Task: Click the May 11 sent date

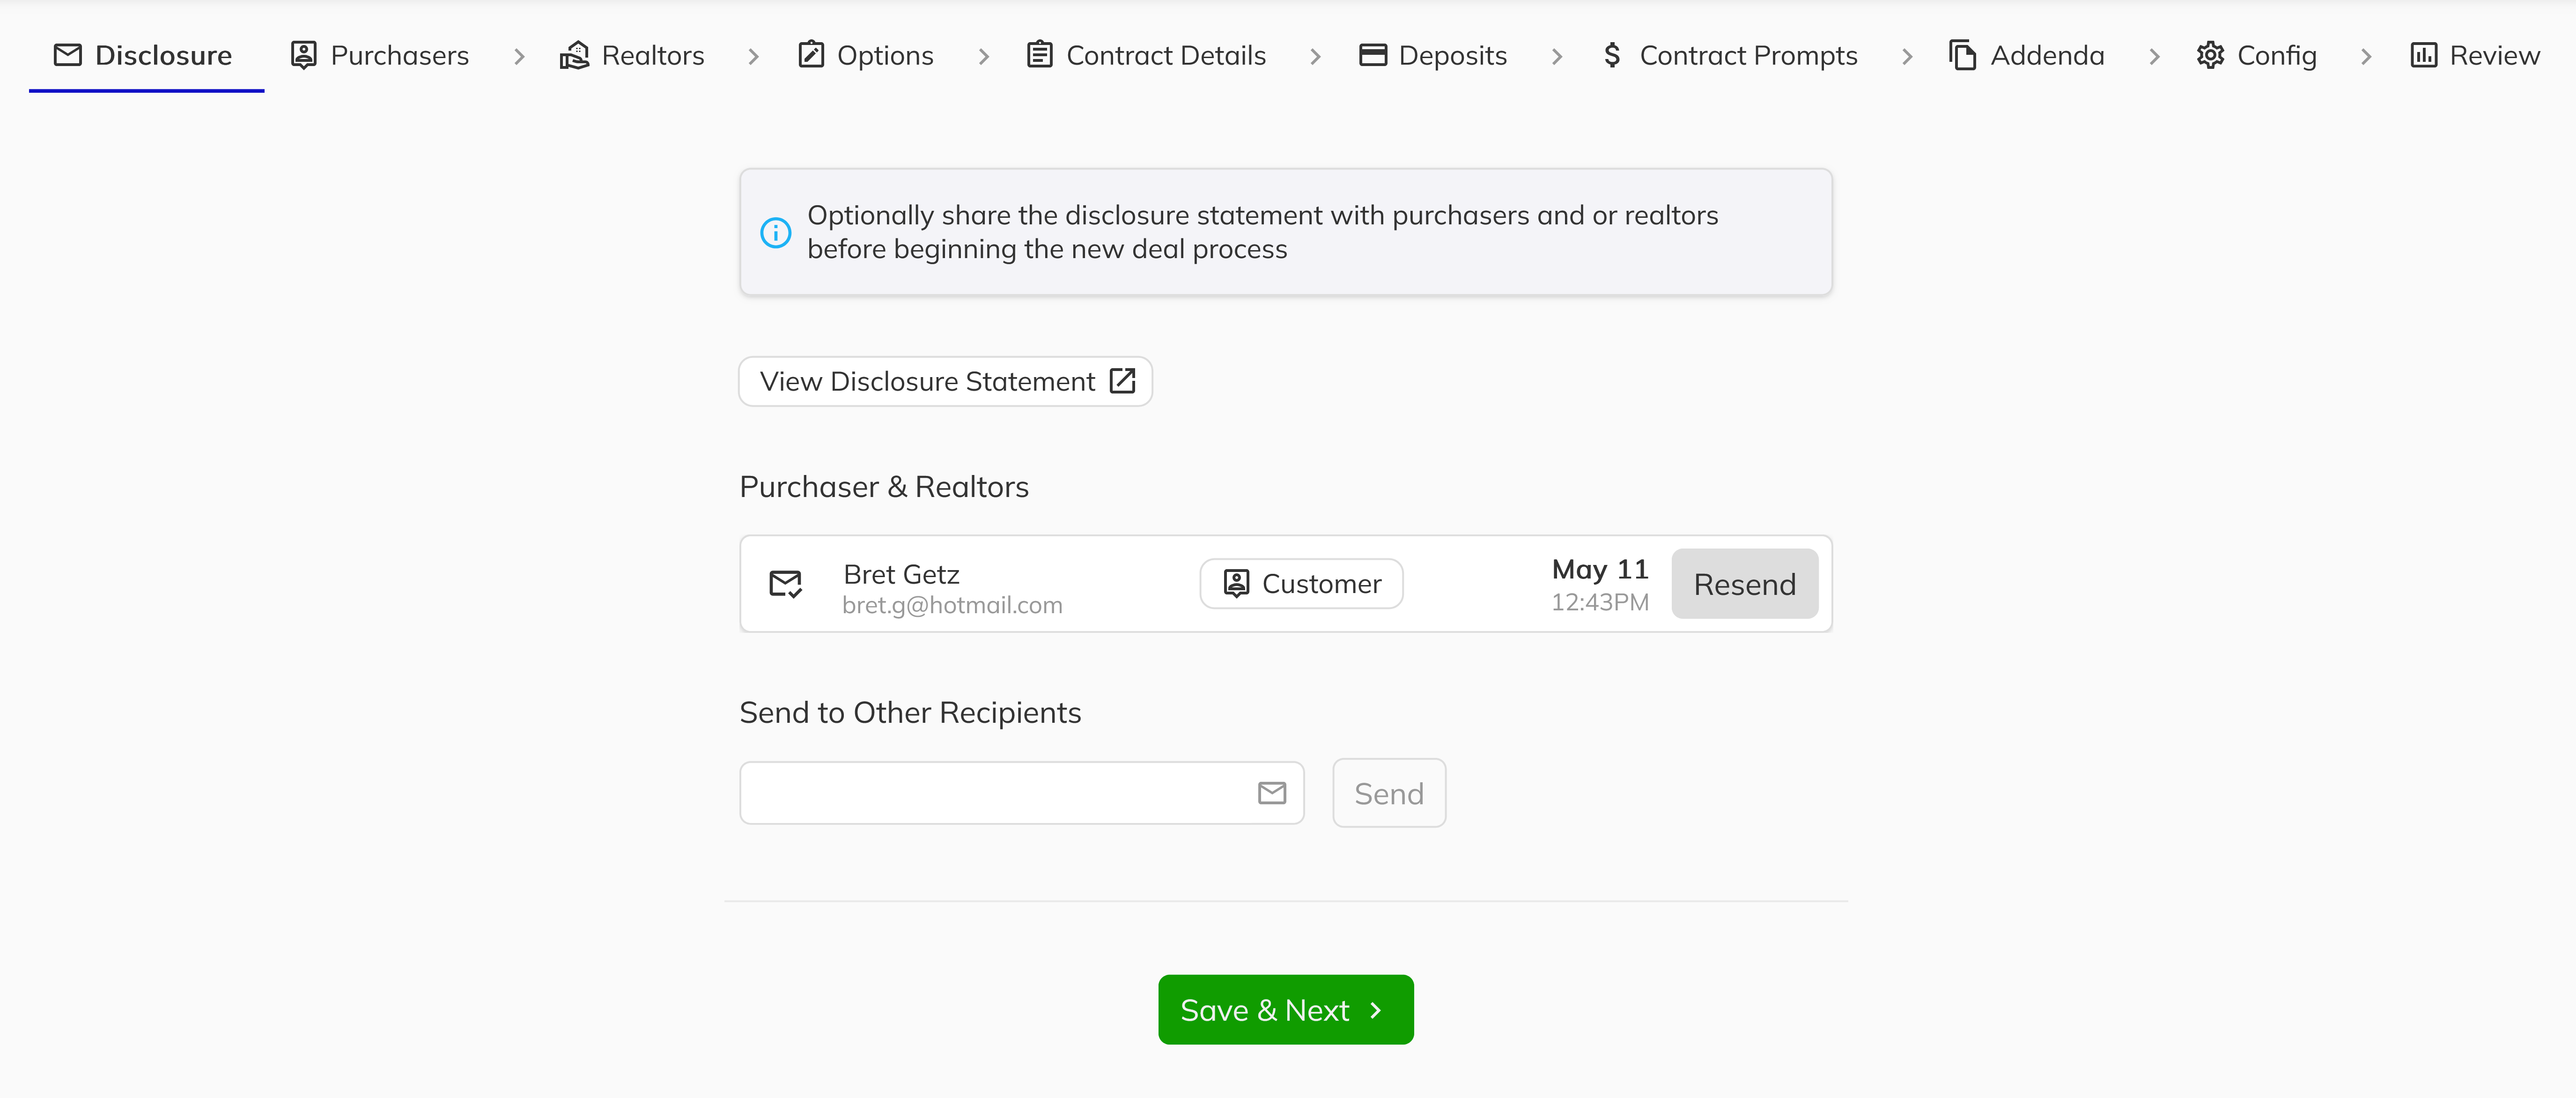Action: click(x=1600, y=569)
